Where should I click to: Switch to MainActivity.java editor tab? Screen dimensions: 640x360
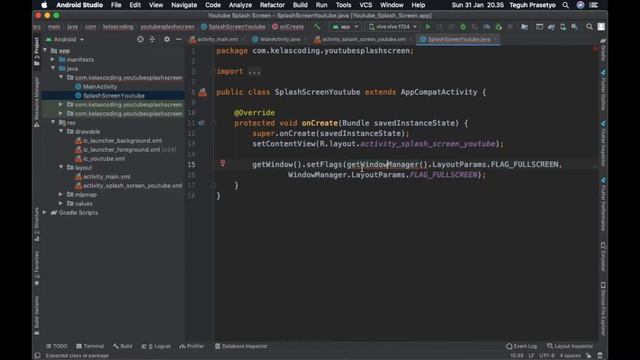click(279, 39)
